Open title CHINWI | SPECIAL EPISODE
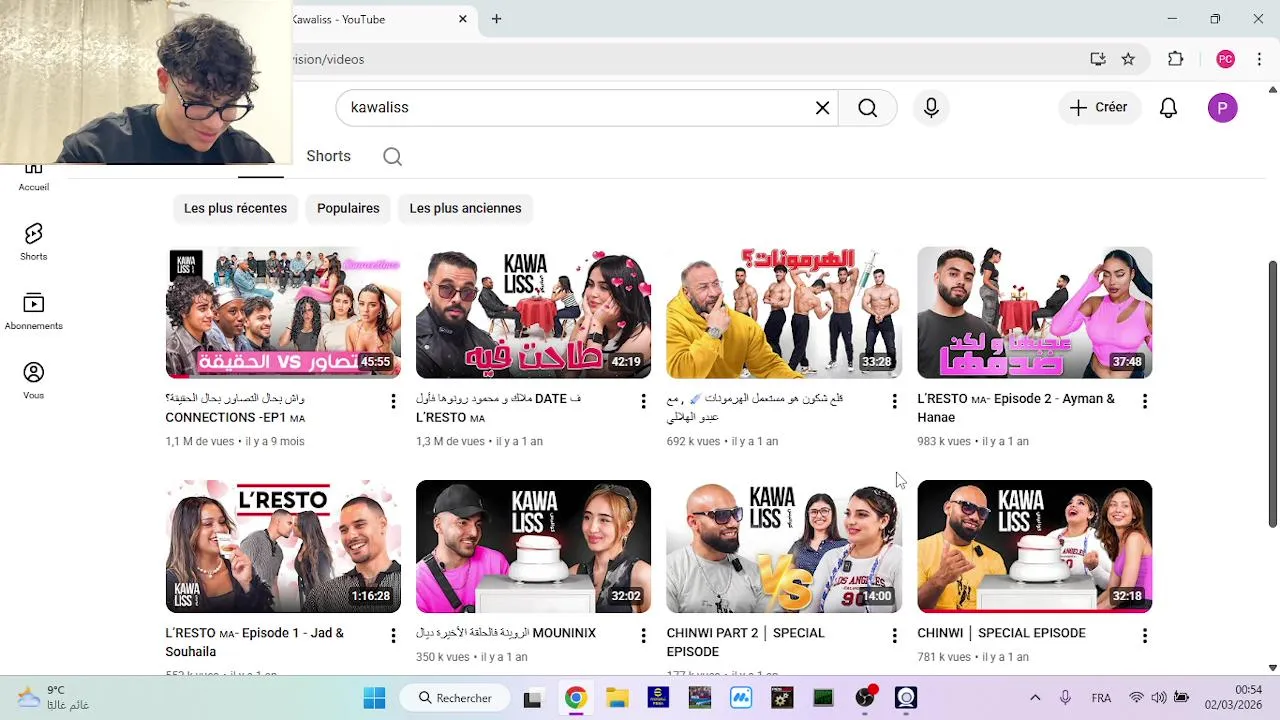Viewport: 1280px width, 720px height. pos(1001,633)
